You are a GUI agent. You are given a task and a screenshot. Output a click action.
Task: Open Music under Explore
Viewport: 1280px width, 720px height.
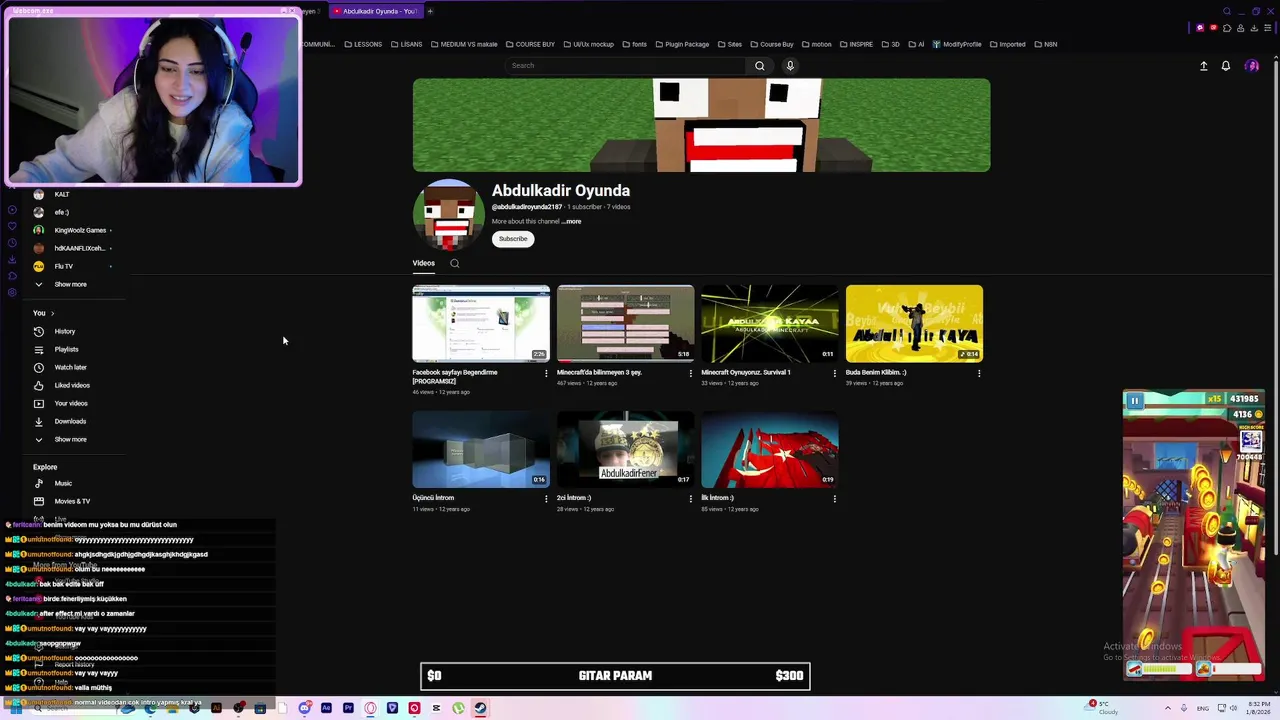point(63,483)
